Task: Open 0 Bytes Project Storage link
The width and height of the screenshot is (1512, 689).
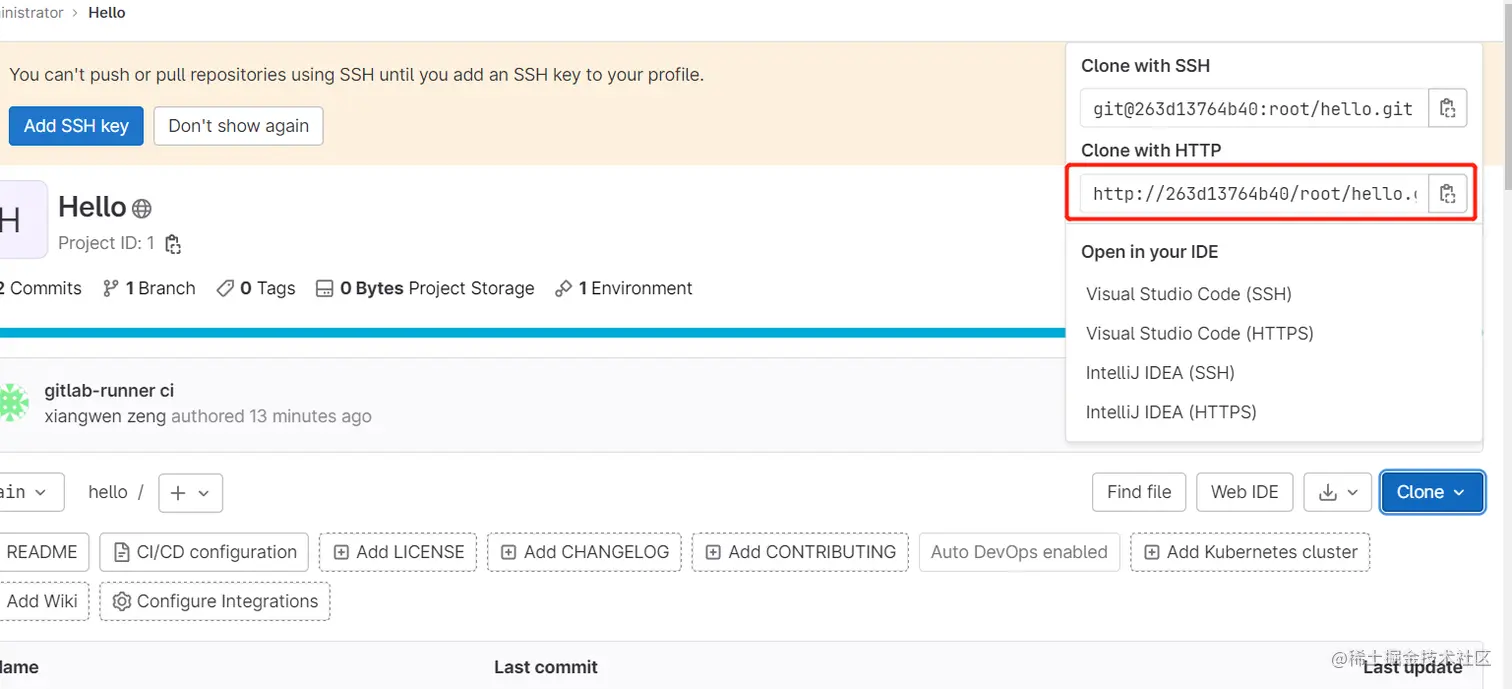Action: [425, 288]
